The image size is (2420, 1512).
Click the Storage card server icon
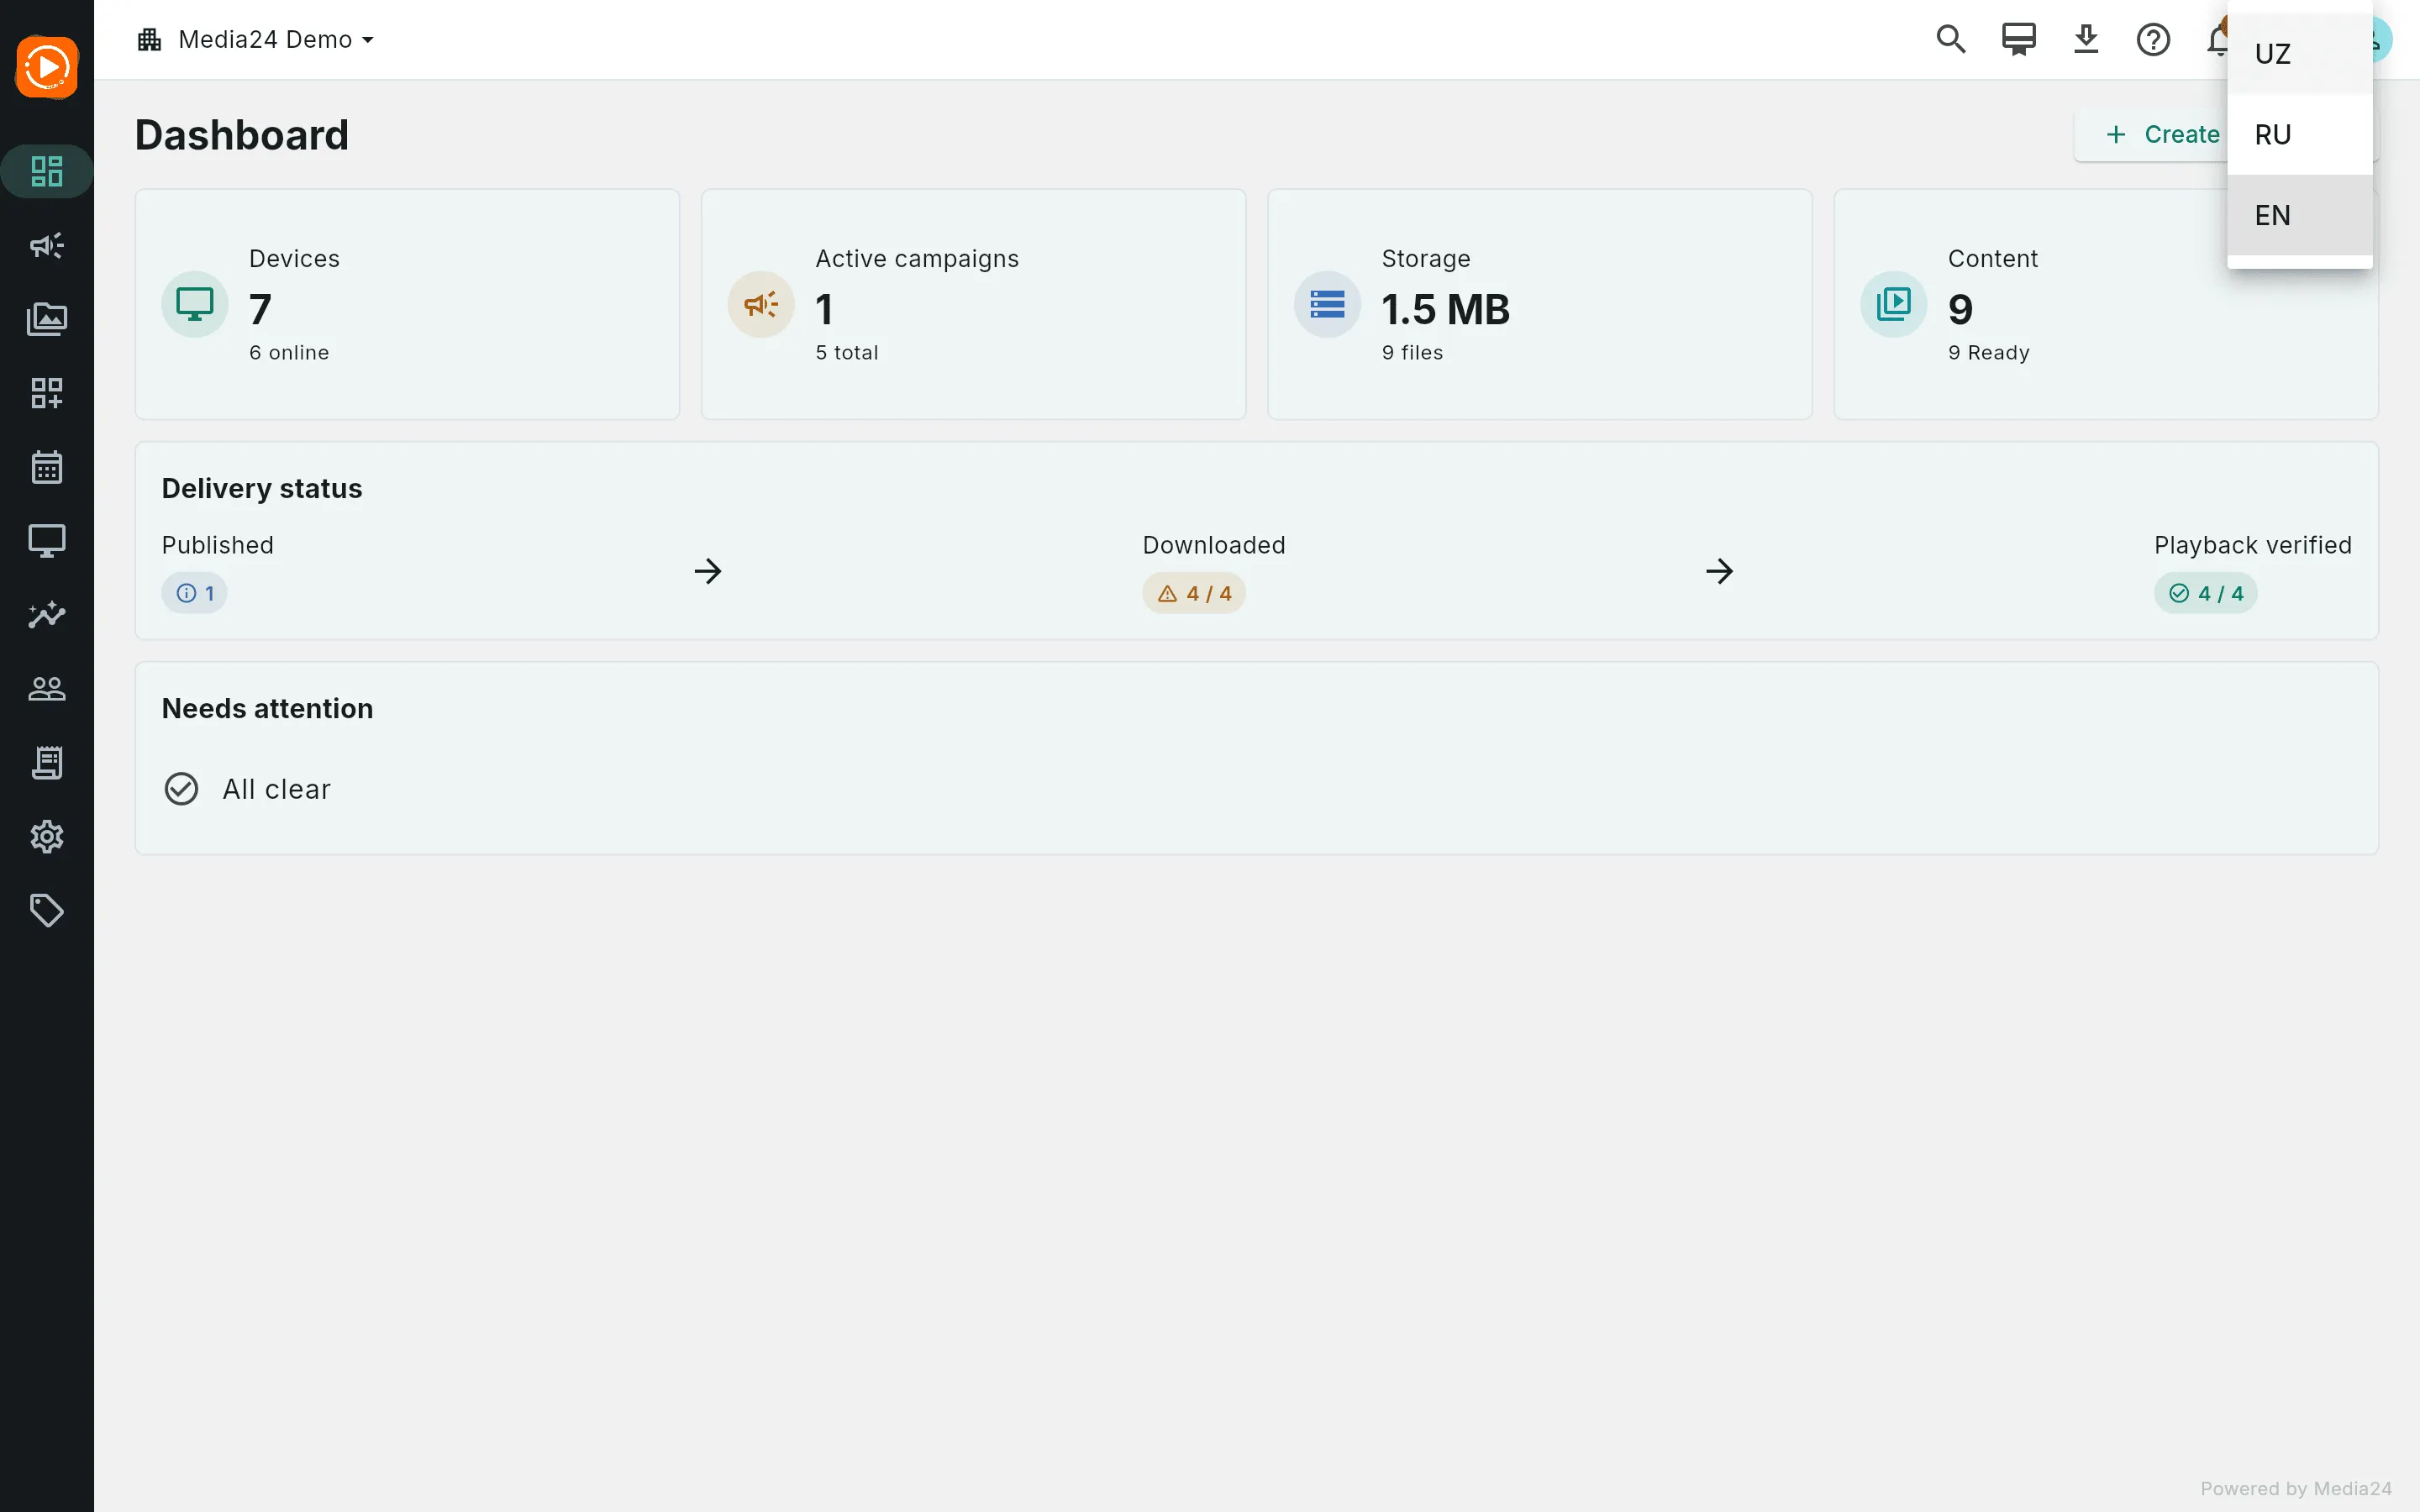pyautogui.click(x=1327, y=304)
